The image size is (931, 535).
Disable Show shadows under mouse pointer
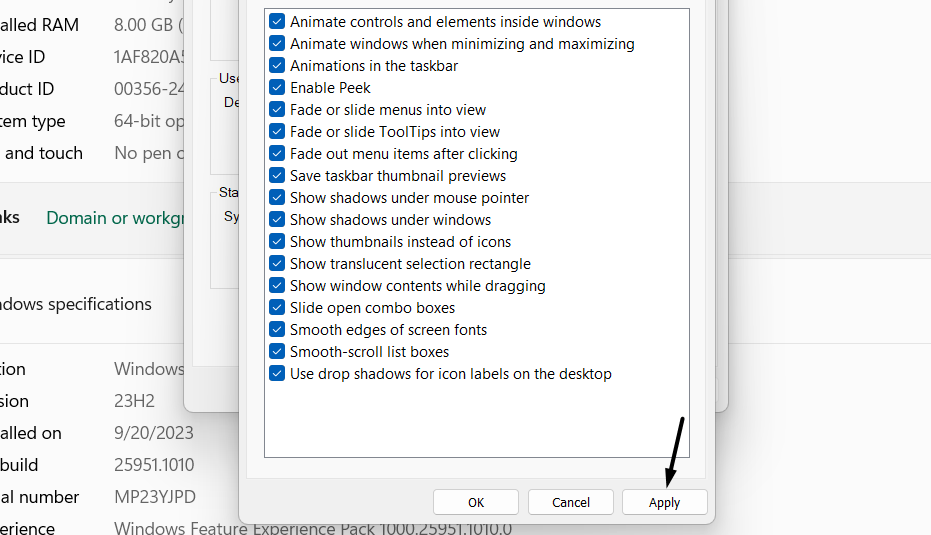(x=277, y=198)
